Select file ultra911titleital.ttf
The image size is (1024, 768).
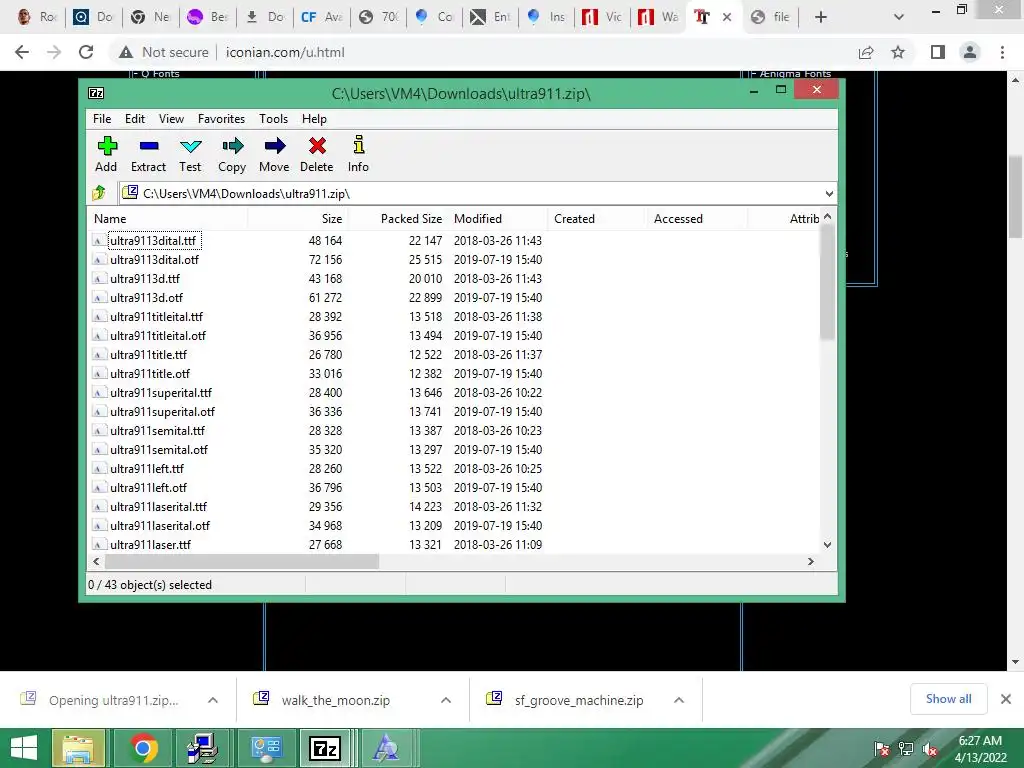pyautogui.click(x=156, y=317)
